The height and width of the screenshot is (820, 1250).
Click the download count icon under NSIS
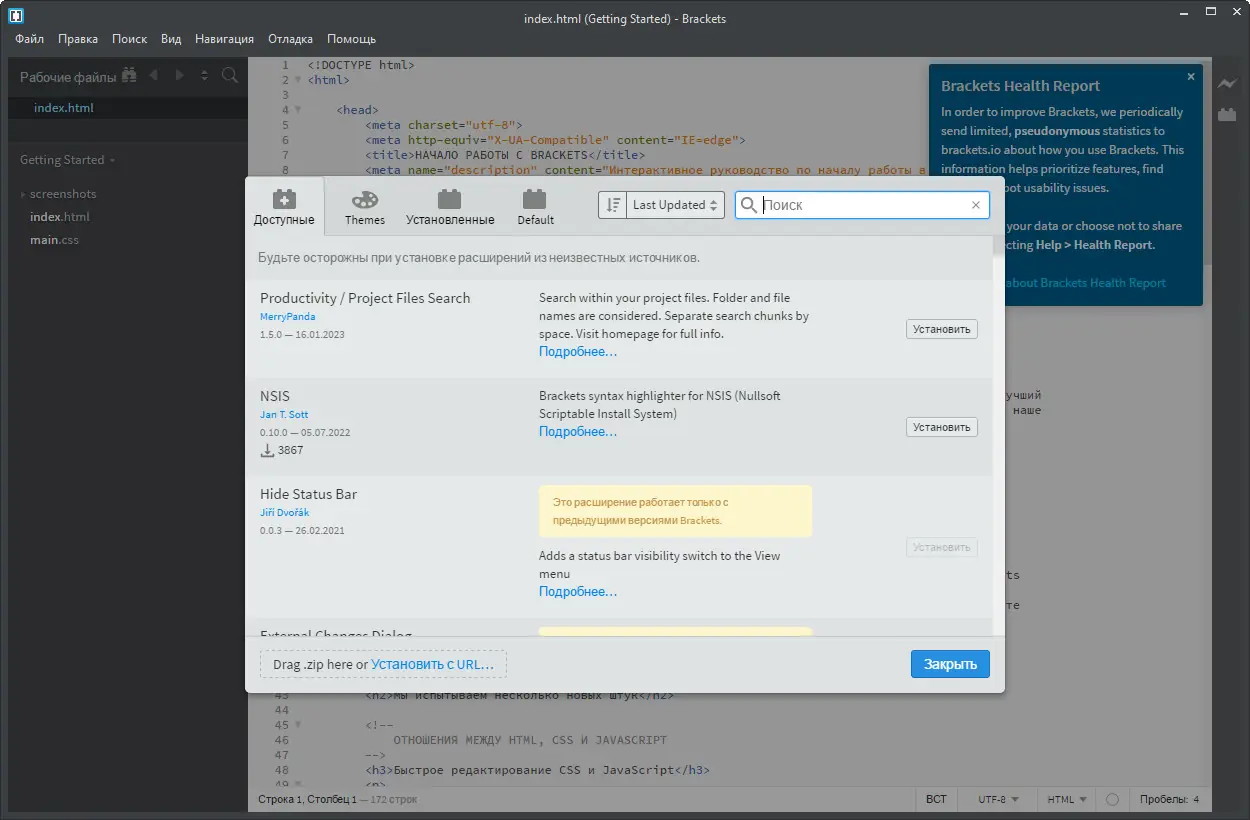point(267,450)
